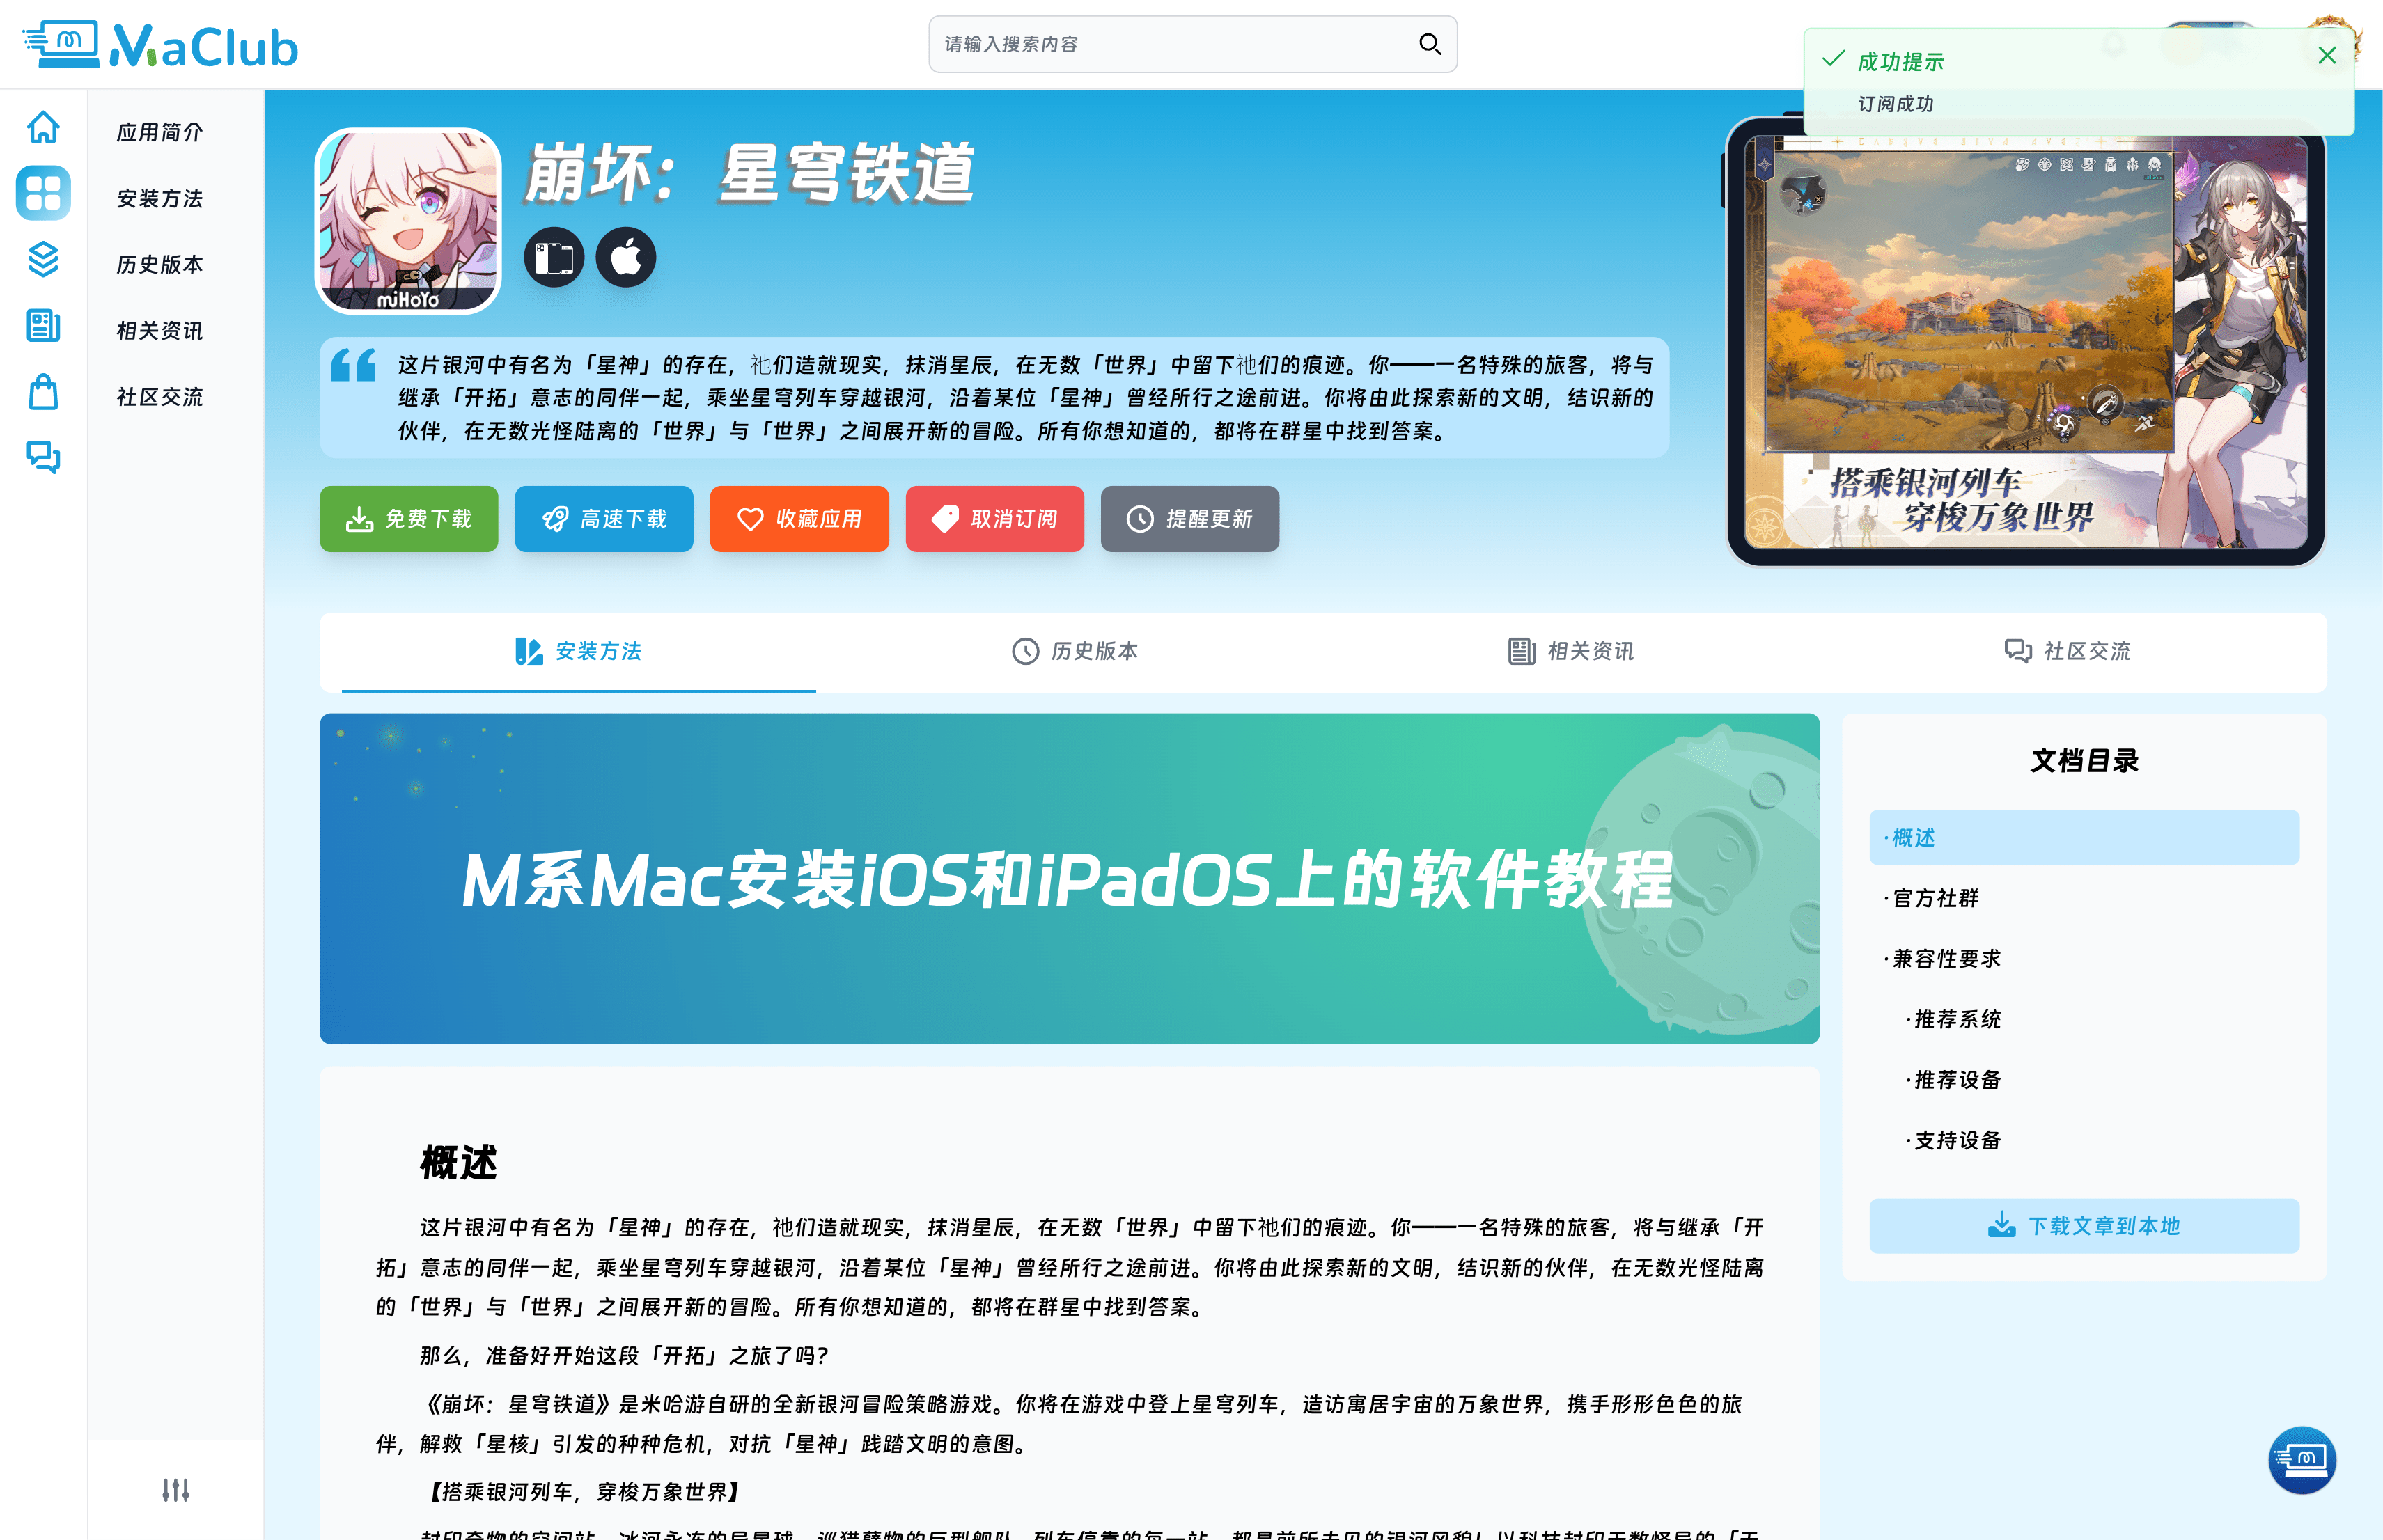Click the mobile devices icon beside the Apple icon
The height and width of the screenshot is (1540, 2383).
pos(554,257)
